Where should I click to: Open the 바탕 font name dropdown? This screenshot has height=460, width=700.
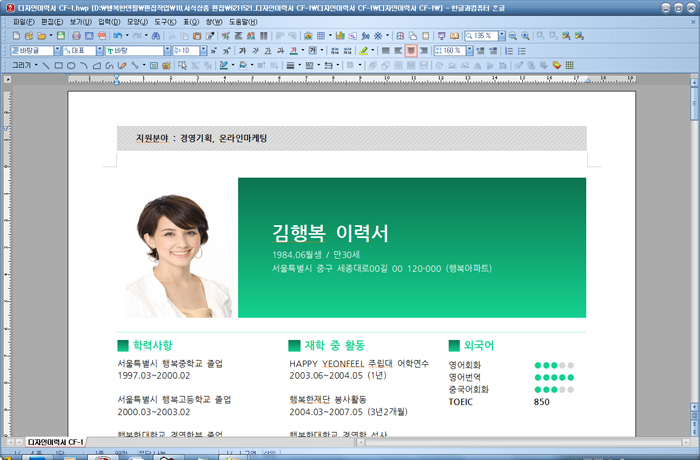167,51
